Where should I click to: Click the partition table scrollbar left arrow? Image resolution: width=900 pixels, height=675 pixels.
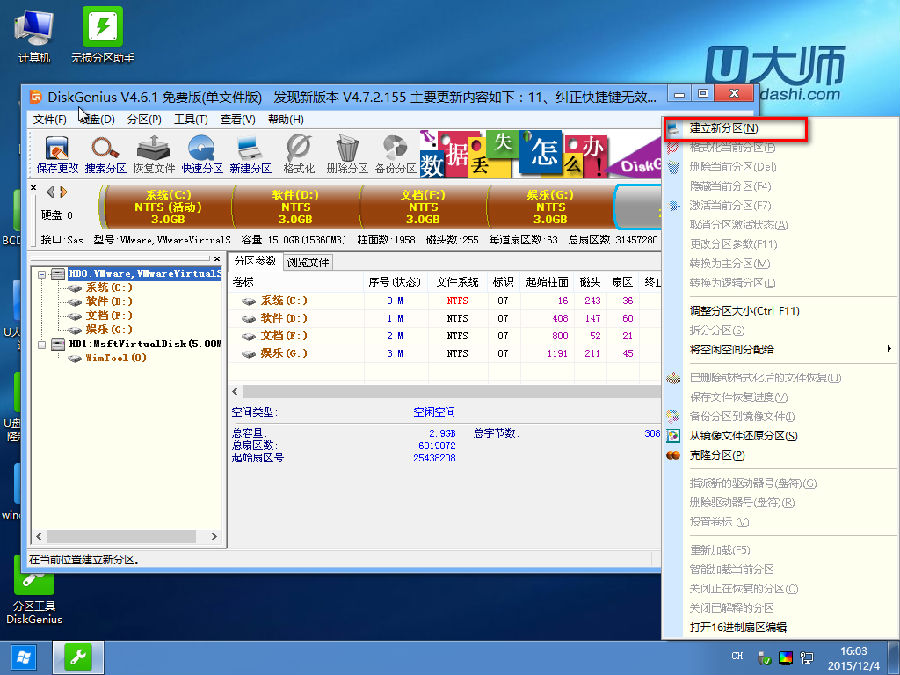click(x=235, y=391)
